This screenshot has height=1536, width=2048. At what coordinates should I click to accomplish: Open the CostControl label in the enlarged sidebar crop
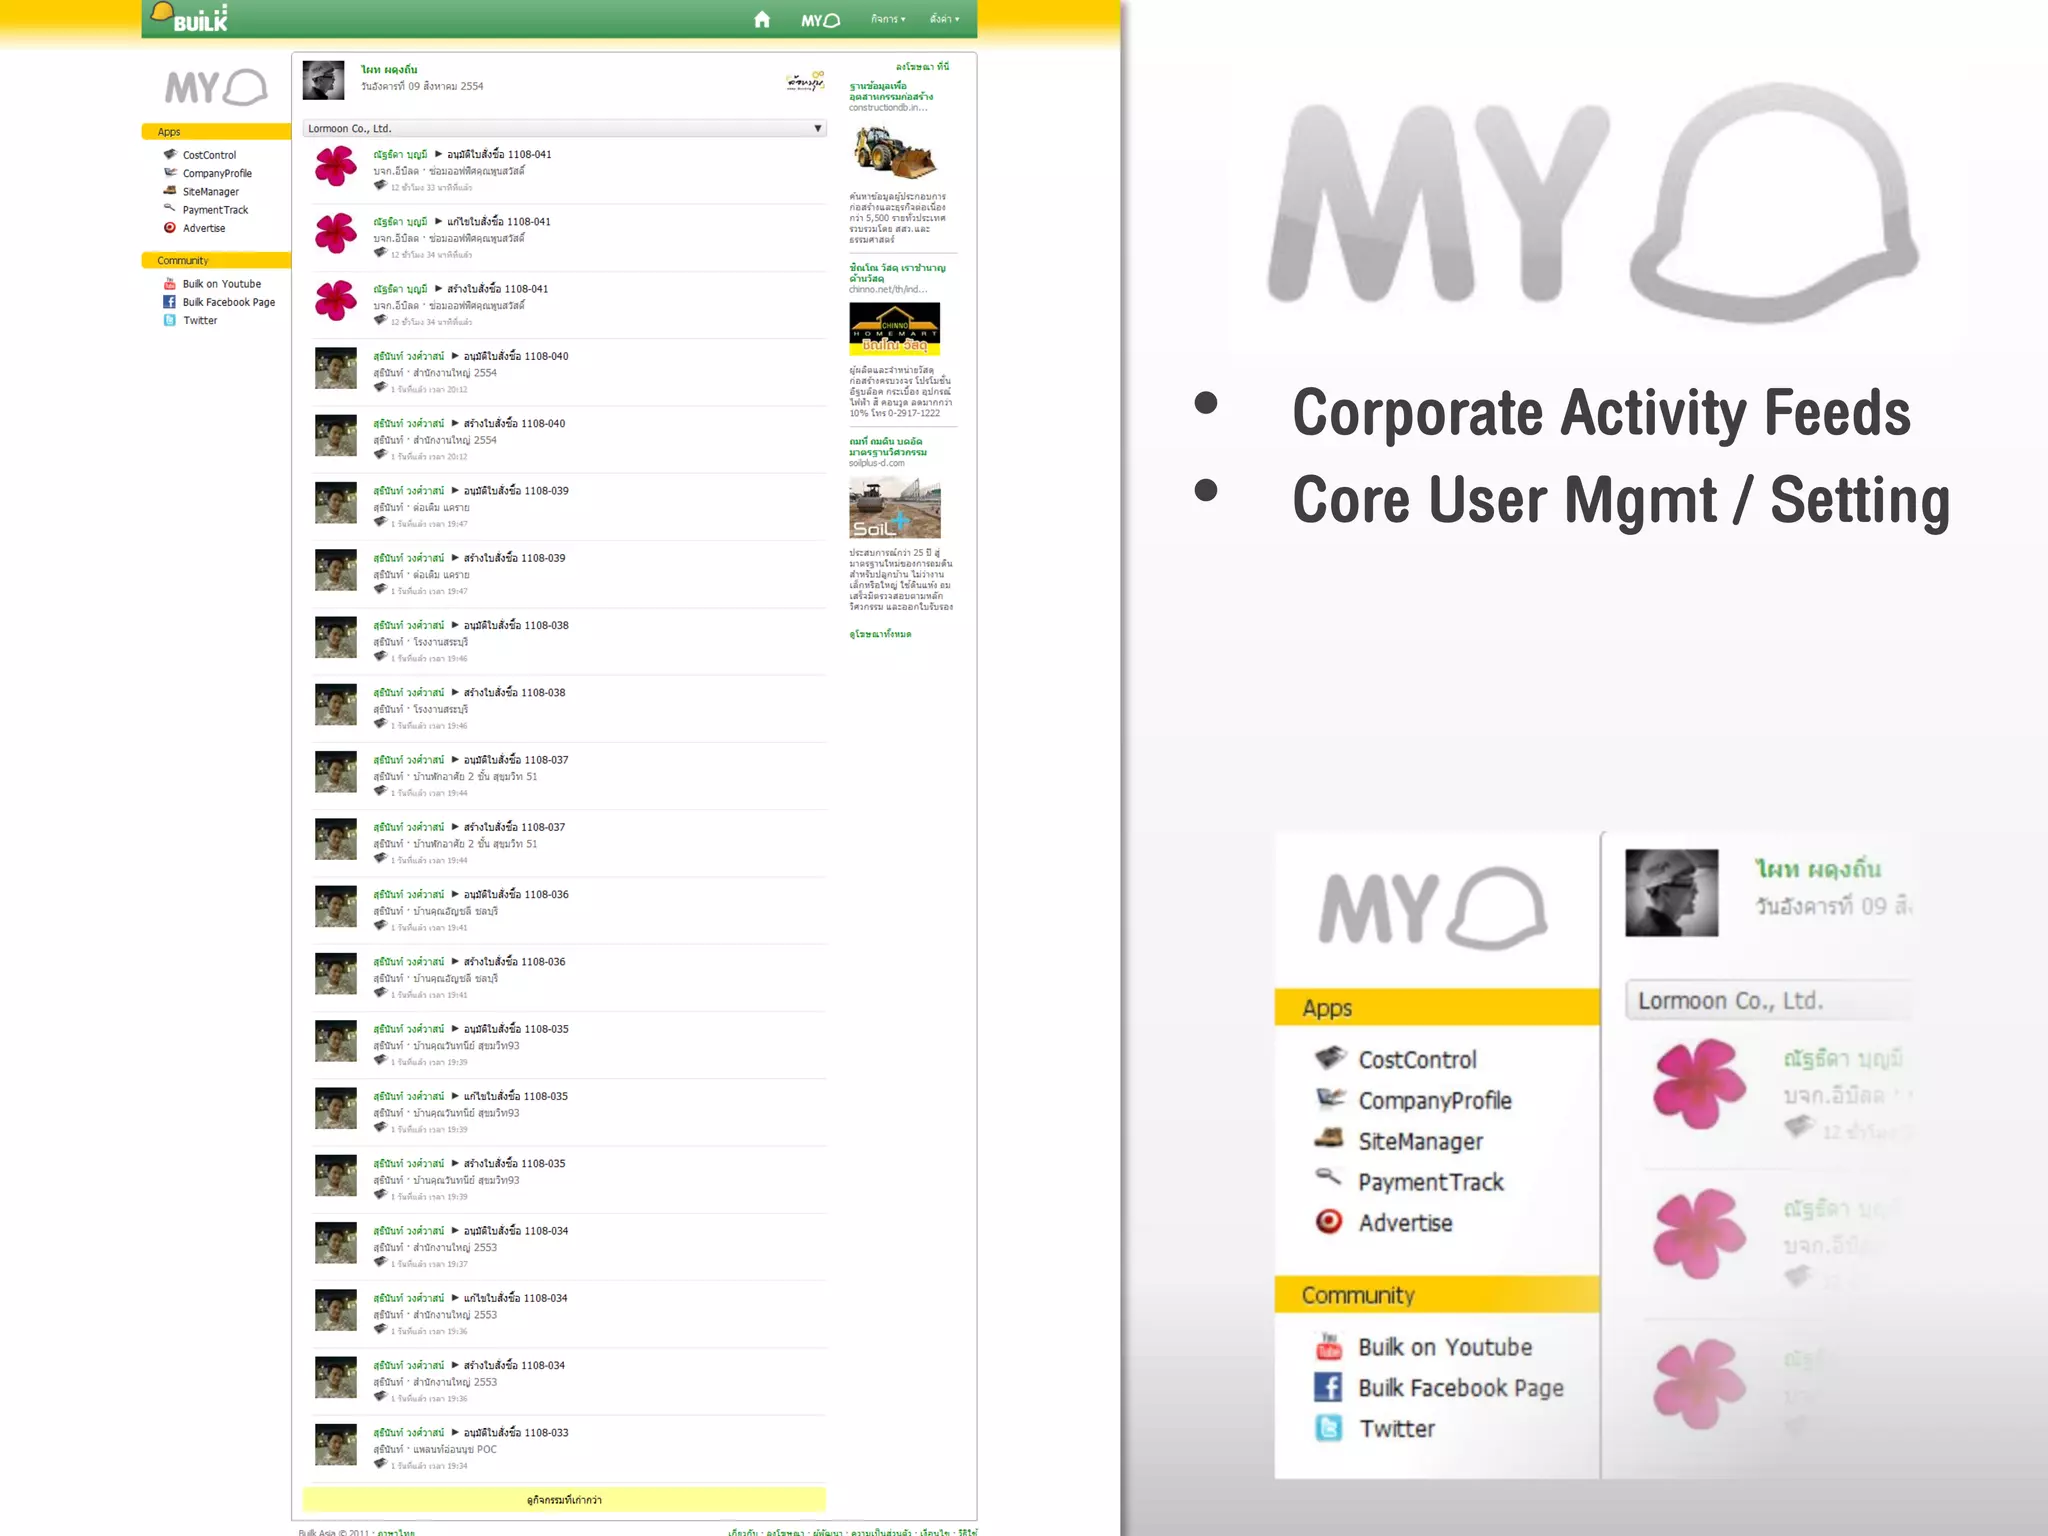(x=1417, y=1059)
